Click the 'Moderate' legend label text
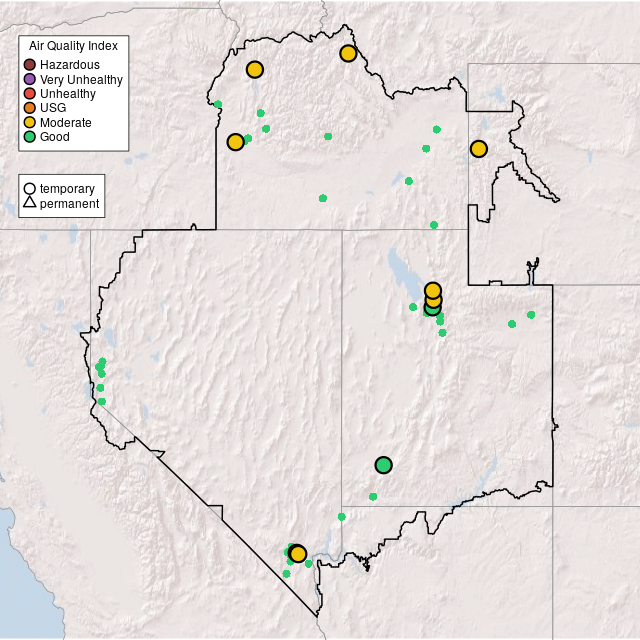640x640 pixels. 66,122
